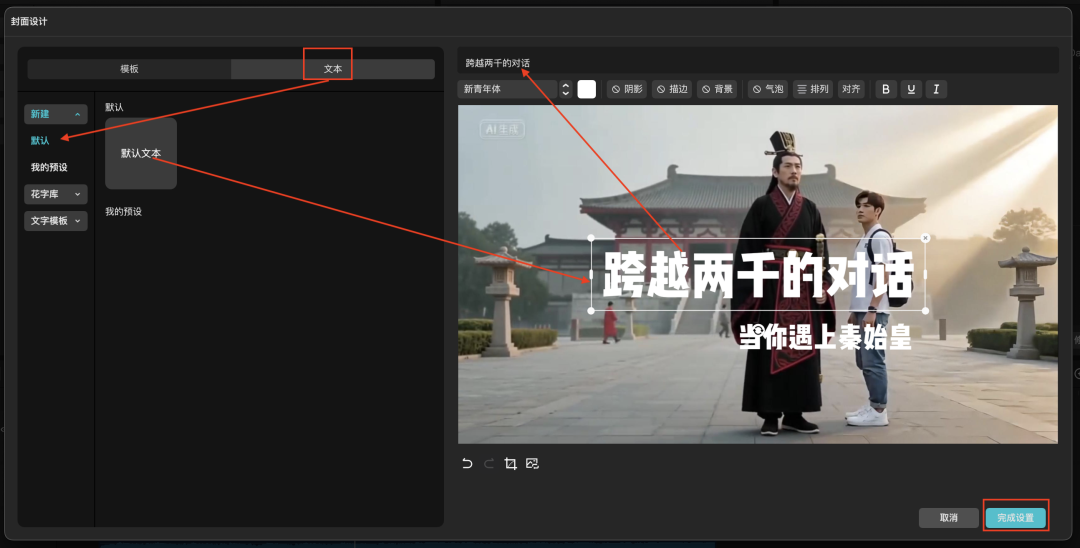Click the replace image icon
The width and height of the screenshot is (1080, 548).
532,463
